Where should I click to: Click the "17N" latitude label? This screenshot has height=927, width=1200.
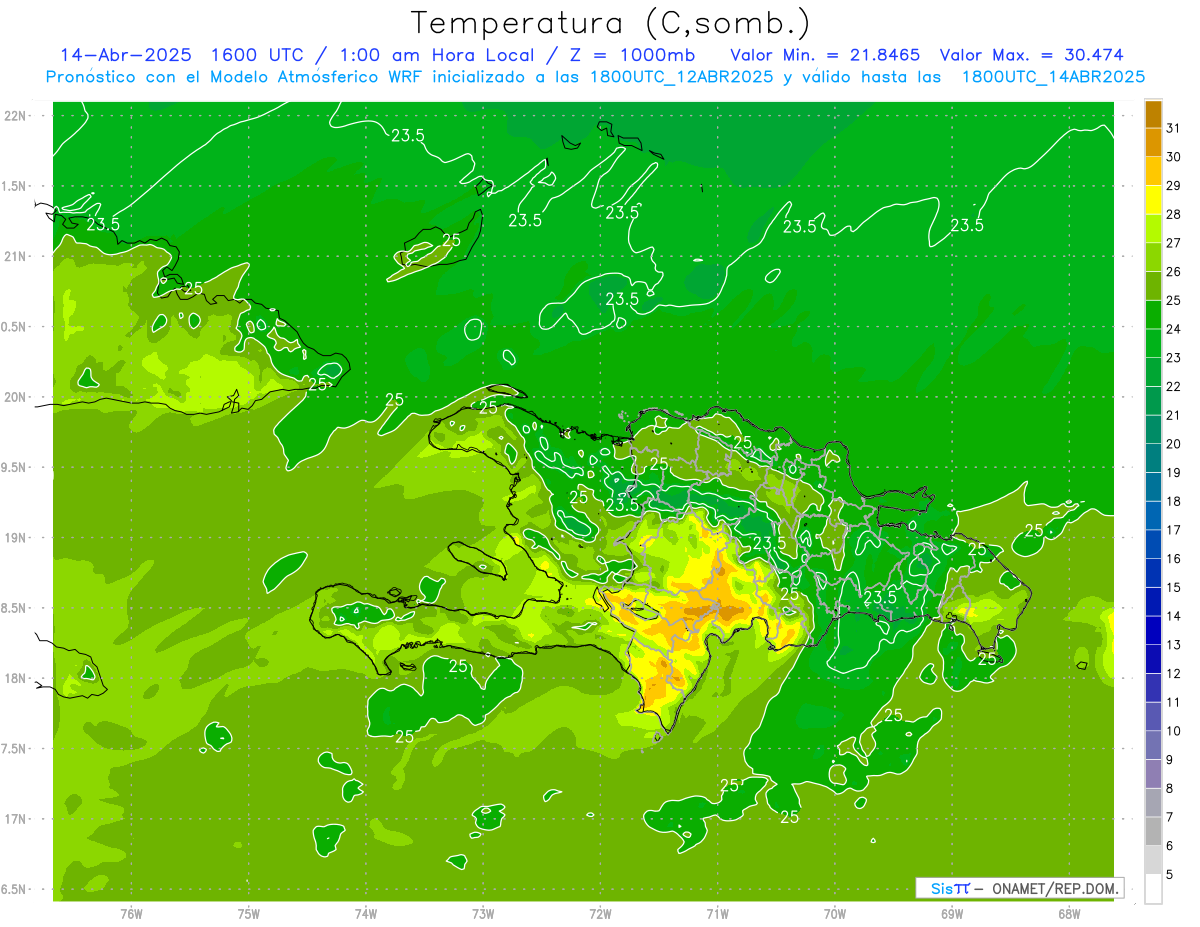[16, 819]
